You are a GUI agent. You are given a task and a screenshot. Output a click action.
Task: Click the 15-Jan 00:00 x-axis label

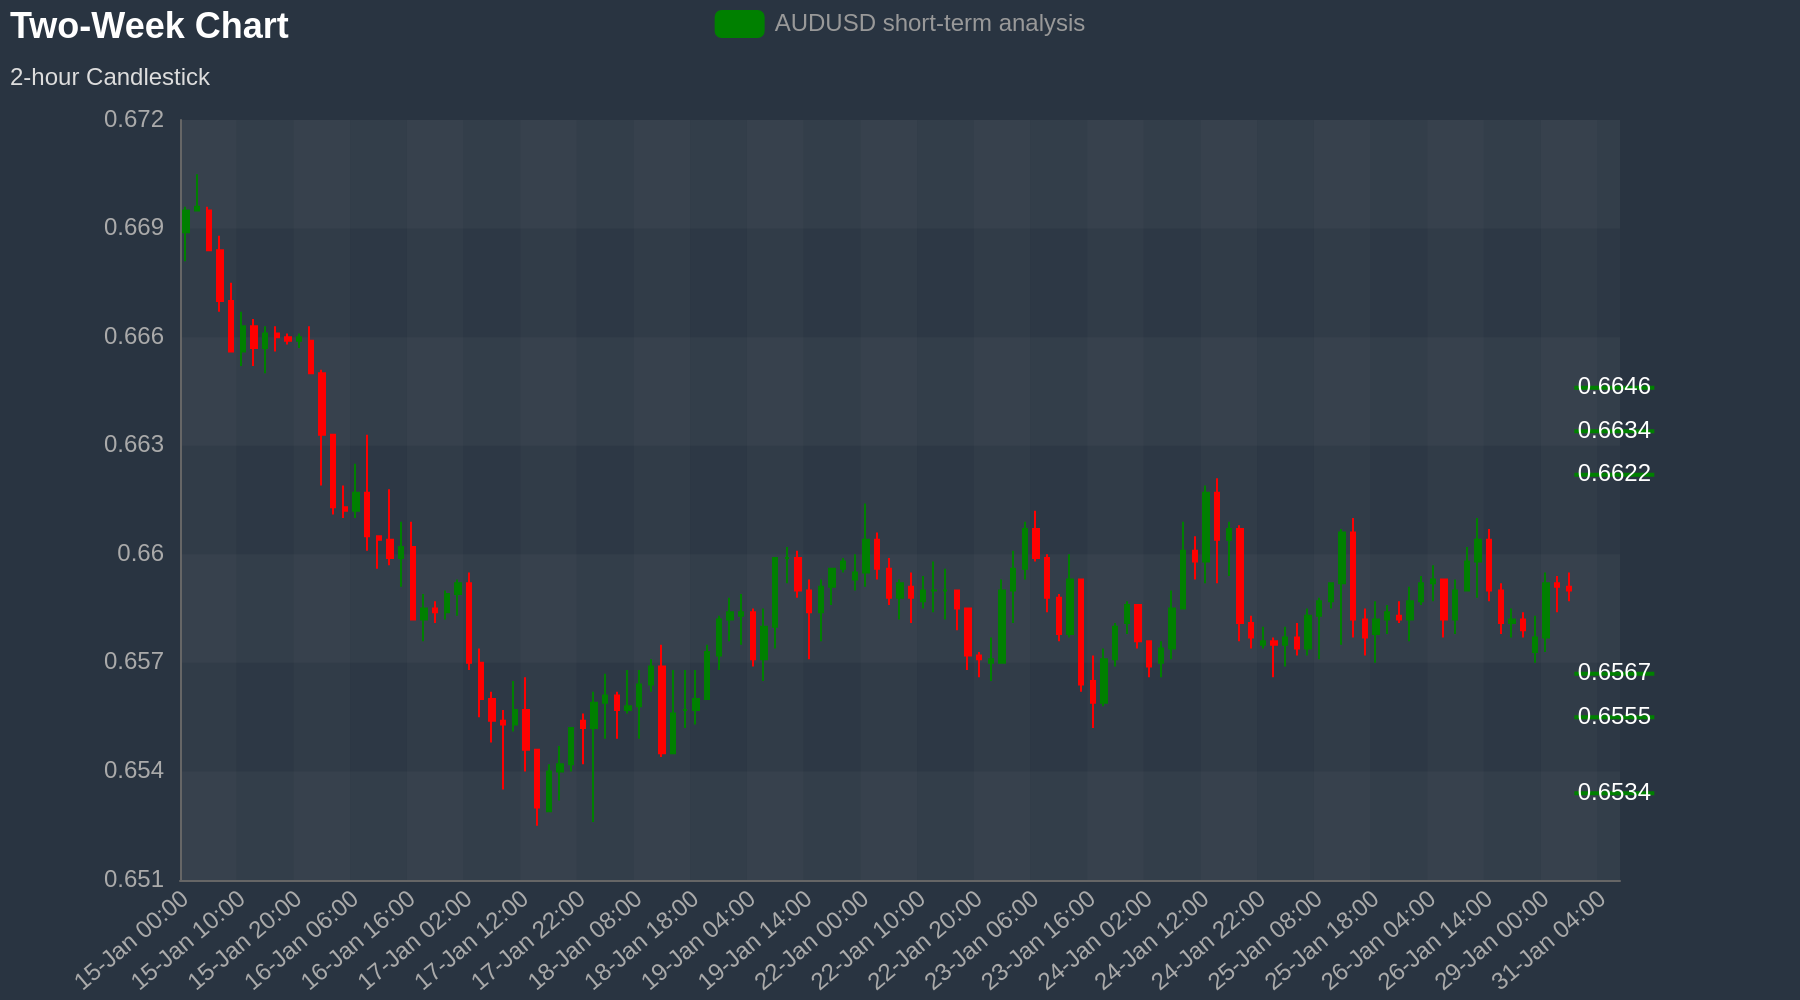pyautogui.click(x=132, y=940)
